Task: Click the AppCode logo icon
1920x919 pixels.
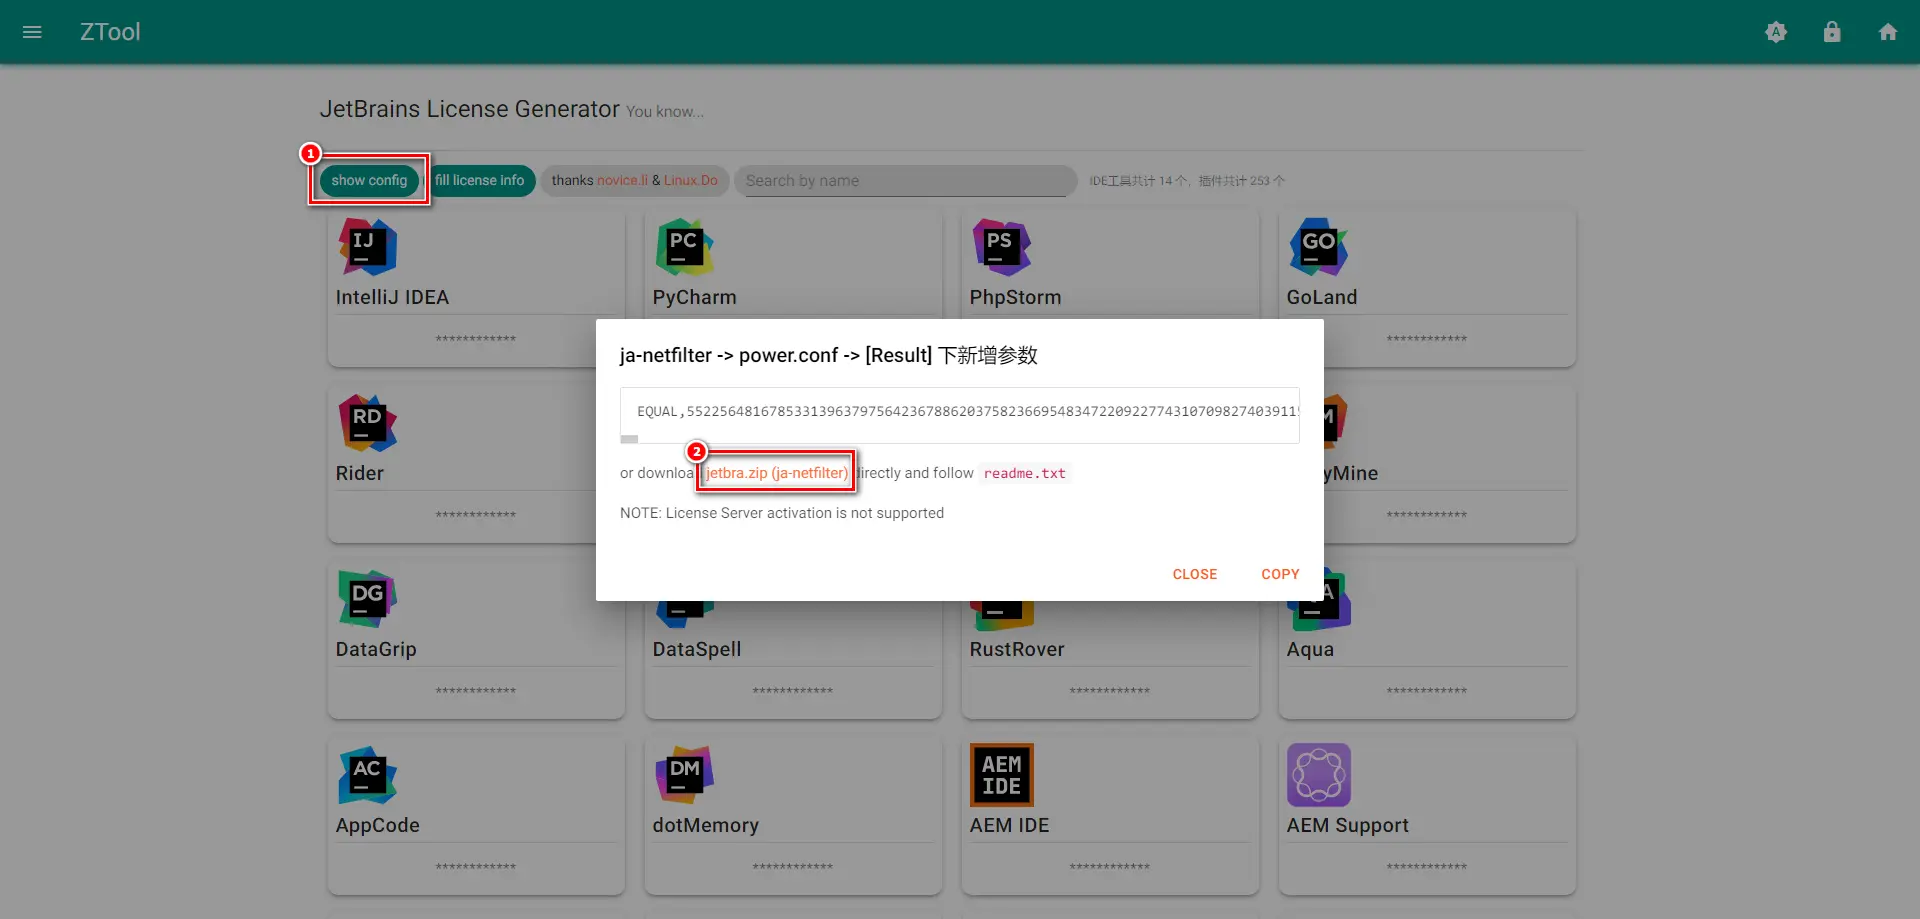Action: (x=368, y=775)
